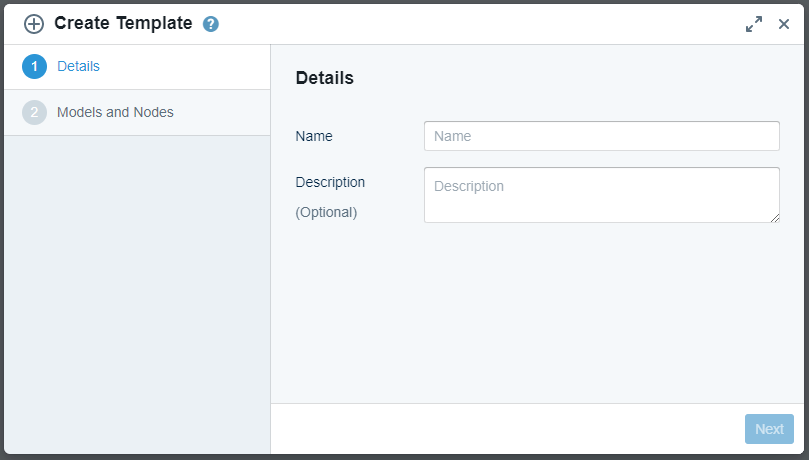Click the "Description" field label
Screen dimensions: 809x460
coord(330,182)
